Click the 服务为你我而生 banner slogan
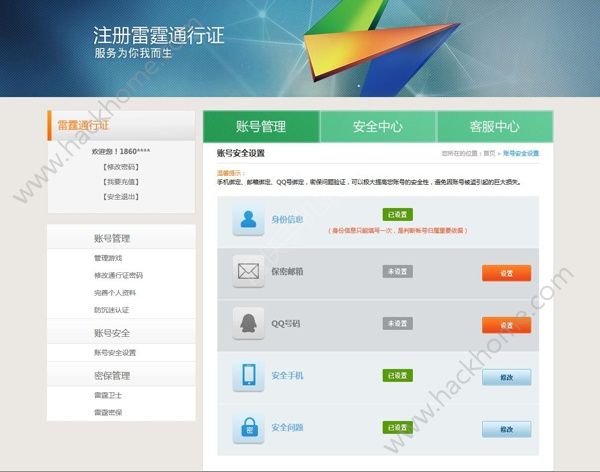The height and width of the screenshot is (472, 600). (x=133, y=53)
